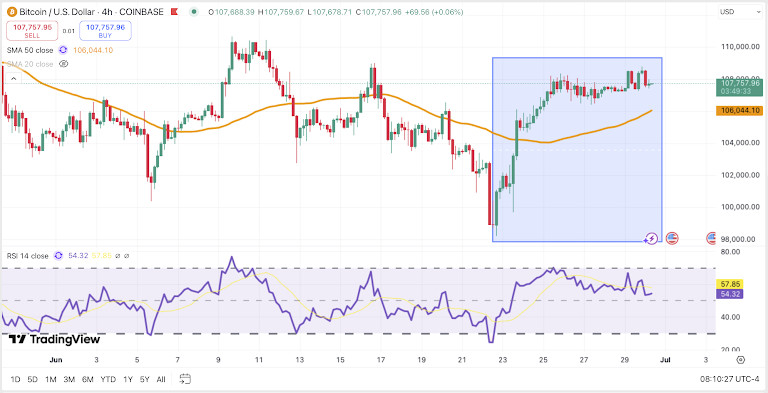The image size is (768, 393).
Task: Select the 1Y time range
Action: 128,379
